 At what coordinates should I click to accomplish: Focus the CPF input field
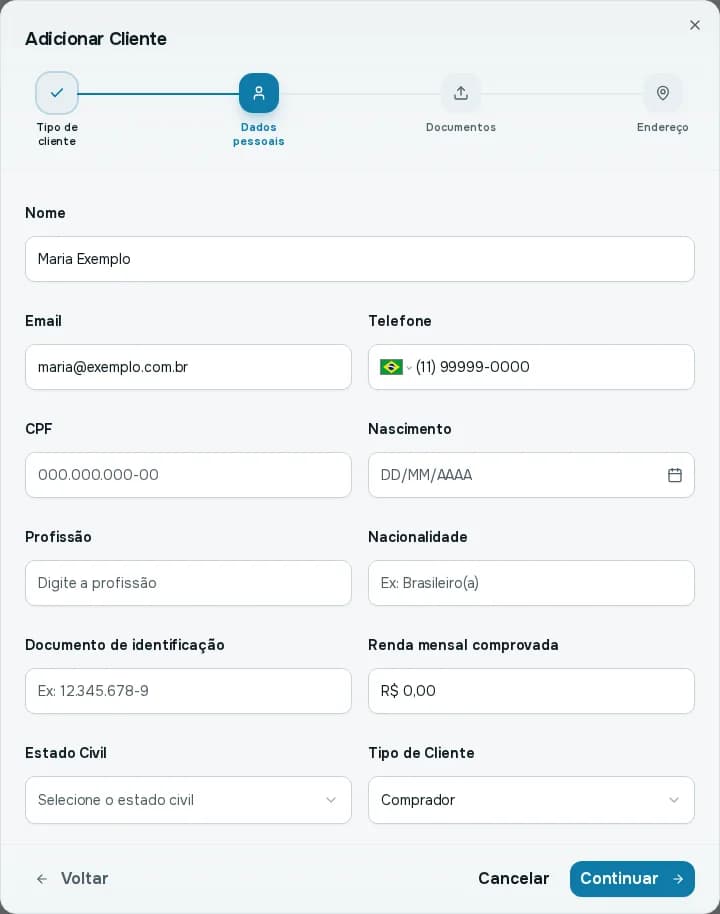[x=188, y=475]
